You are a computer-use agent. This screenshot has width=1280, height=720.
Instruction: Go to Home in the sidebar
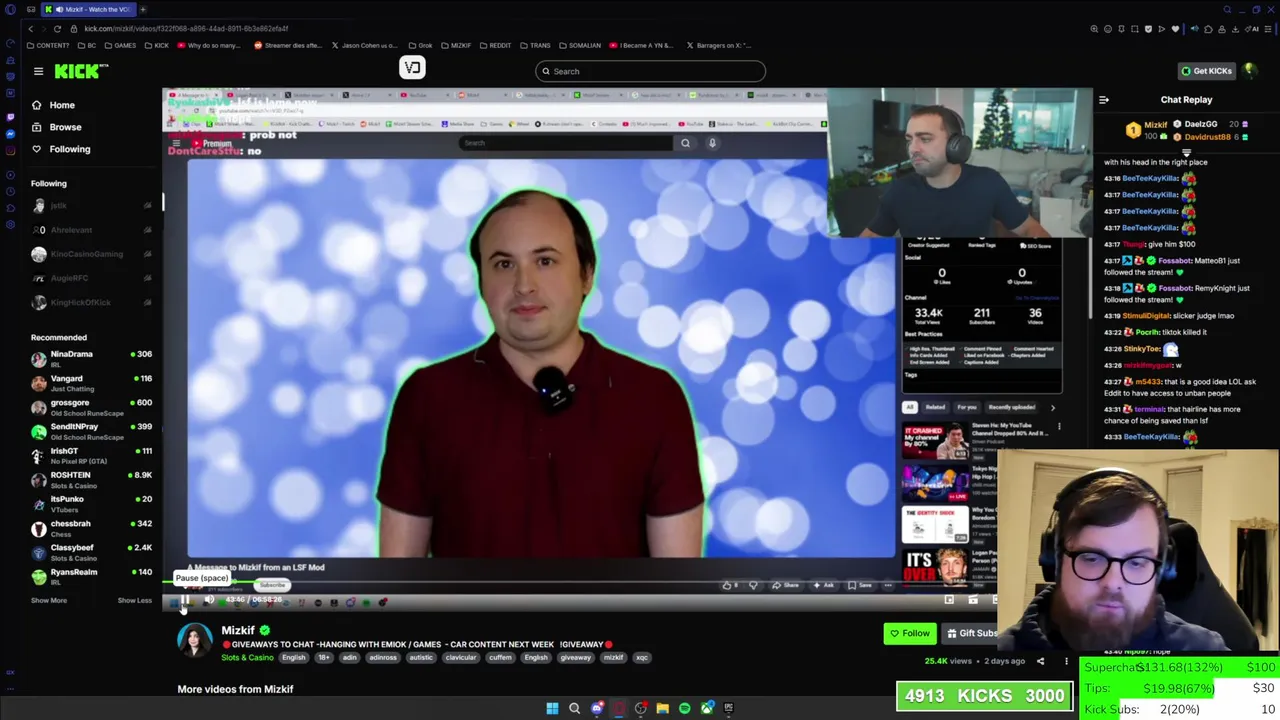(x=62, y=105)
